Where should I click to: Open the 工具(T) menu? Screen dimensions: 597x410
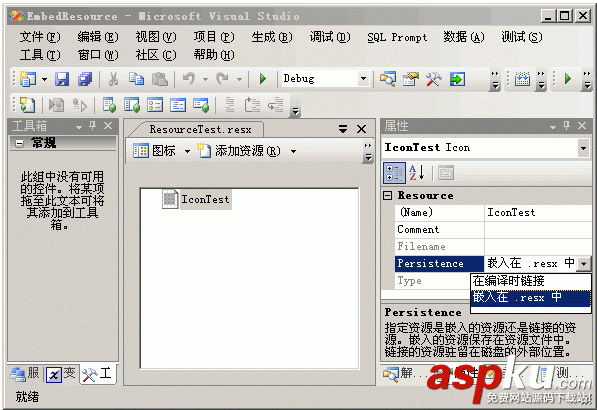pos(40,55)
